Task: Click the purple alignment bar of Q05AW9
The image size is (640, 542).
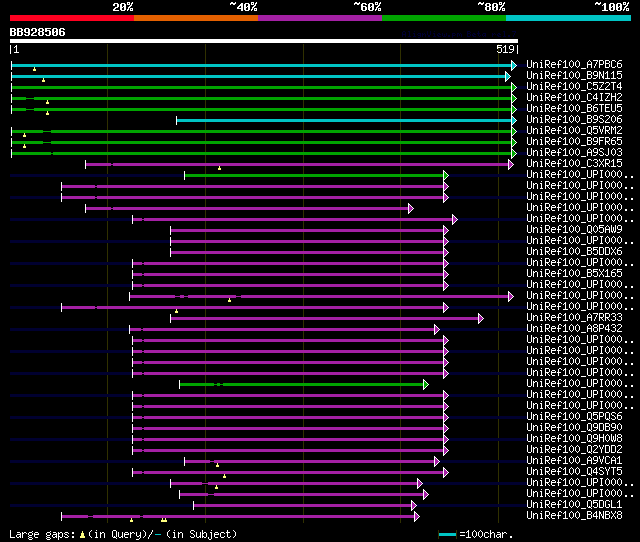Action: point(307,231)
